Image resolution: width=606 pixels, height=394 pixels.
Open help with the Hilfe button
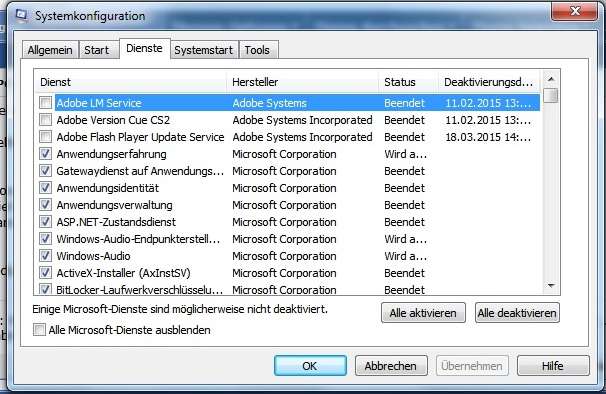[x=553, y=366]
